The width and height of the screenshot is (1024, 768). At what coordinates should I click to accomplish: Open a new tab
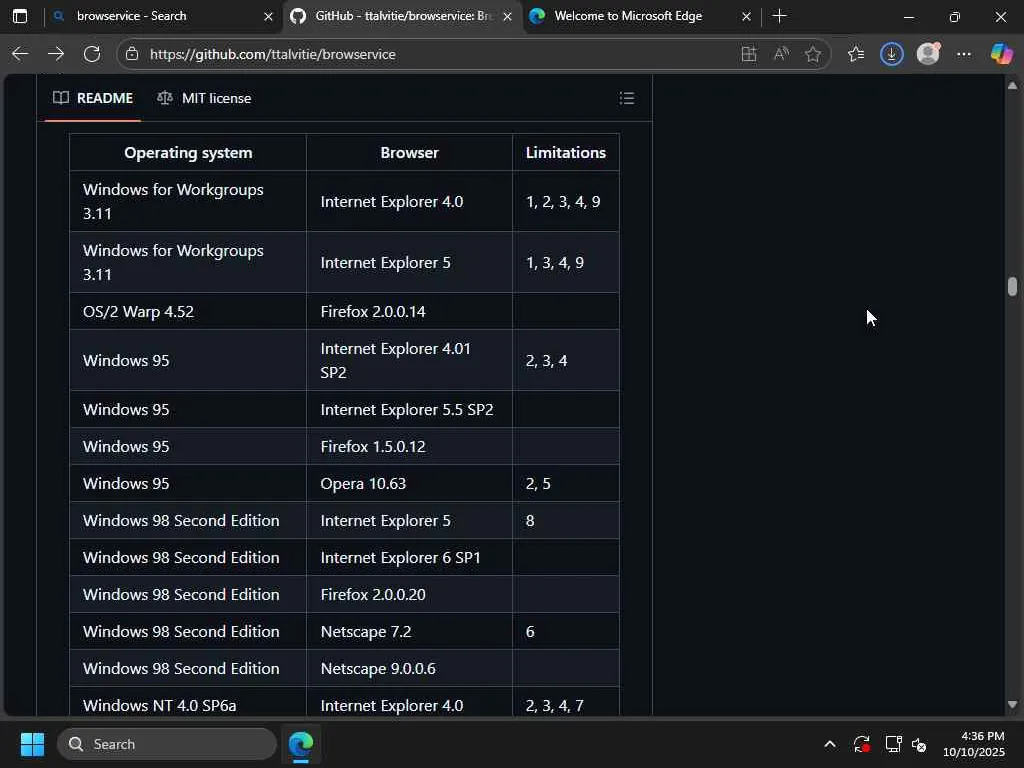tap(779, 16)
